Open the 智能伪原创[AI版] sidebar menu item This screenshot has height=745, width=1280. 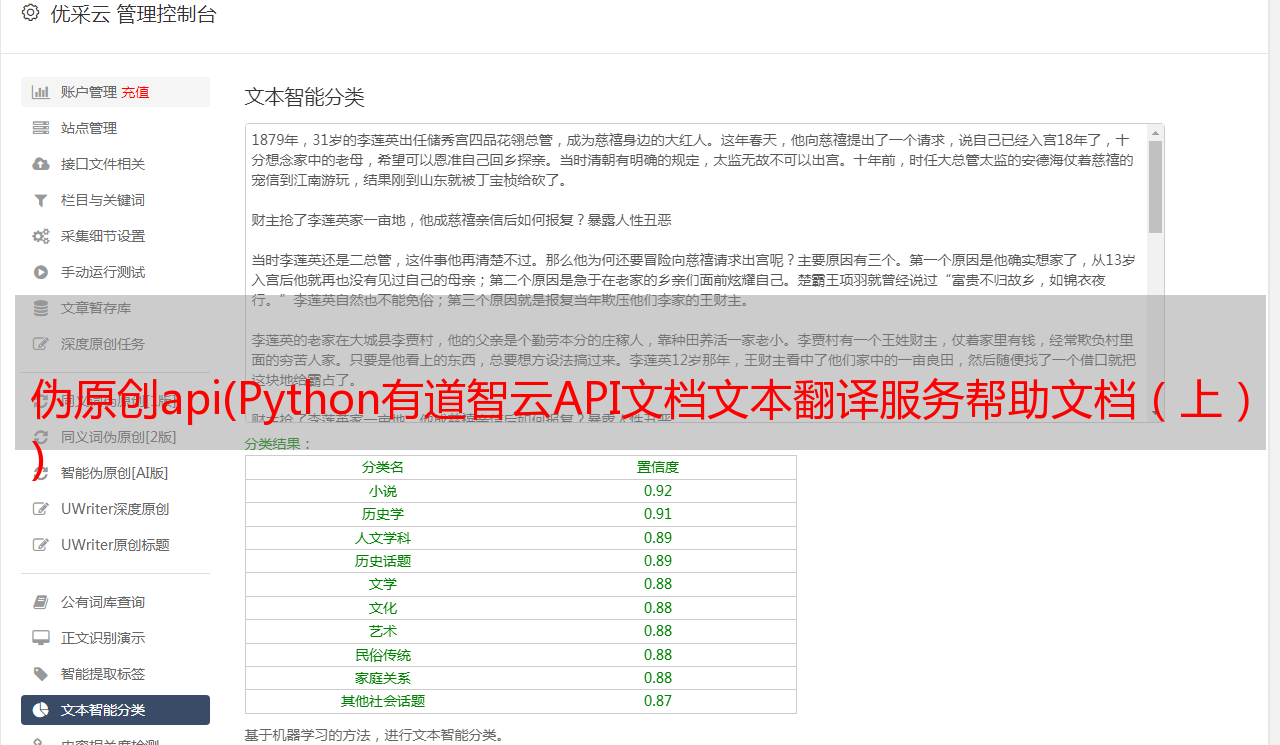click(115, 473)
